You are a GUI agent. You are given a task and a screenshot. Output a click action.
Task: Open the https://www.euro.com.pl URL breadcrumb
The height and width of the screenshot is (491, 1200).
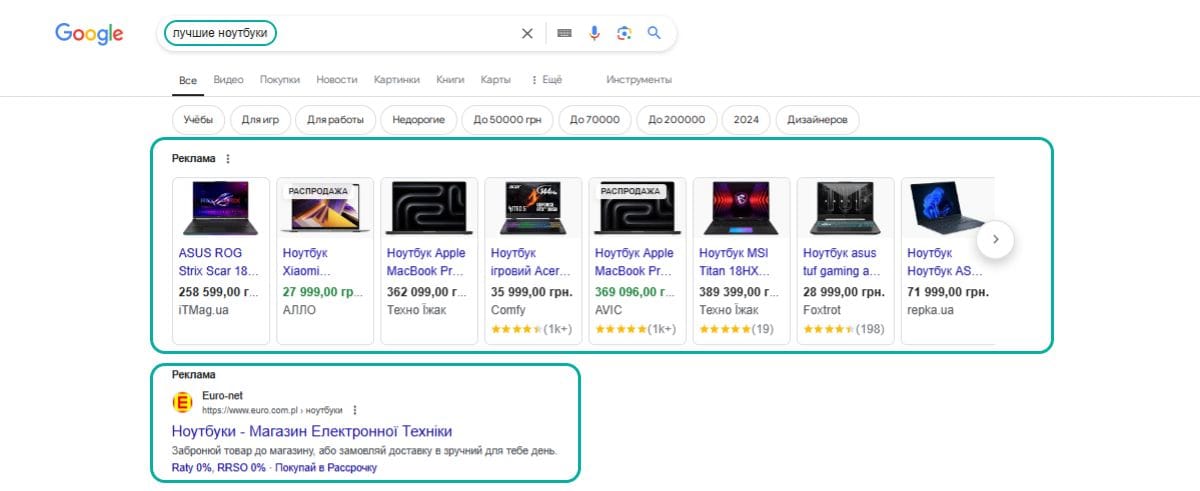click(272, 410)
